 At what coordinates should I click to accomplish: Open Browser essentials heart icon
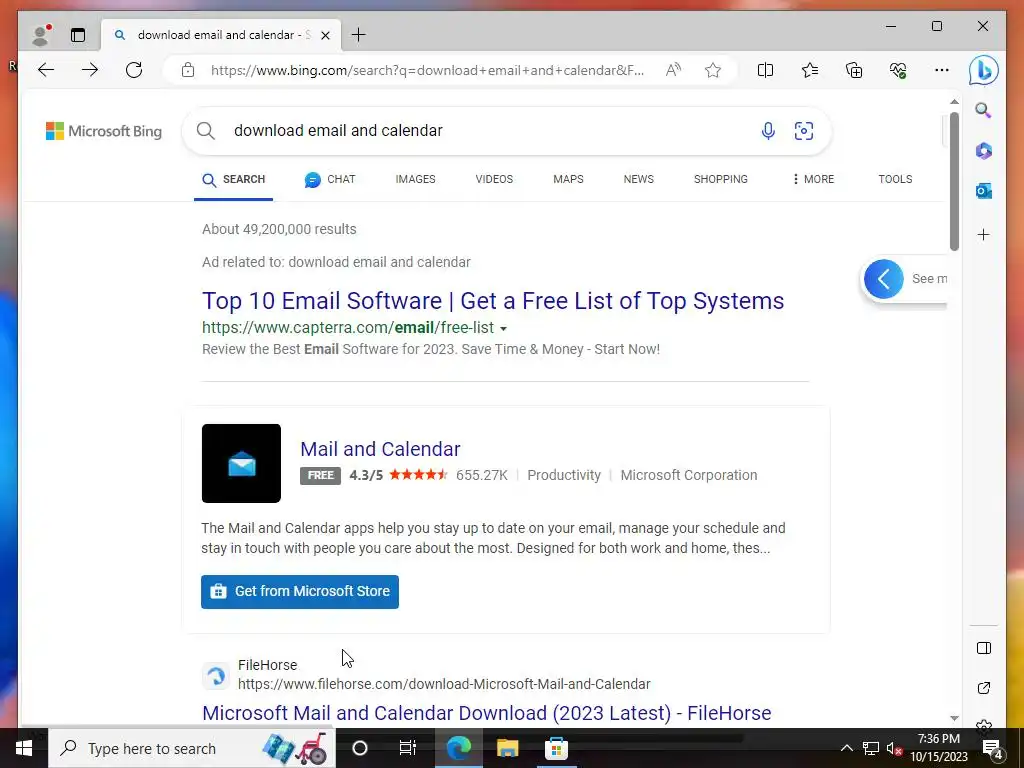(x=898, y=70)
